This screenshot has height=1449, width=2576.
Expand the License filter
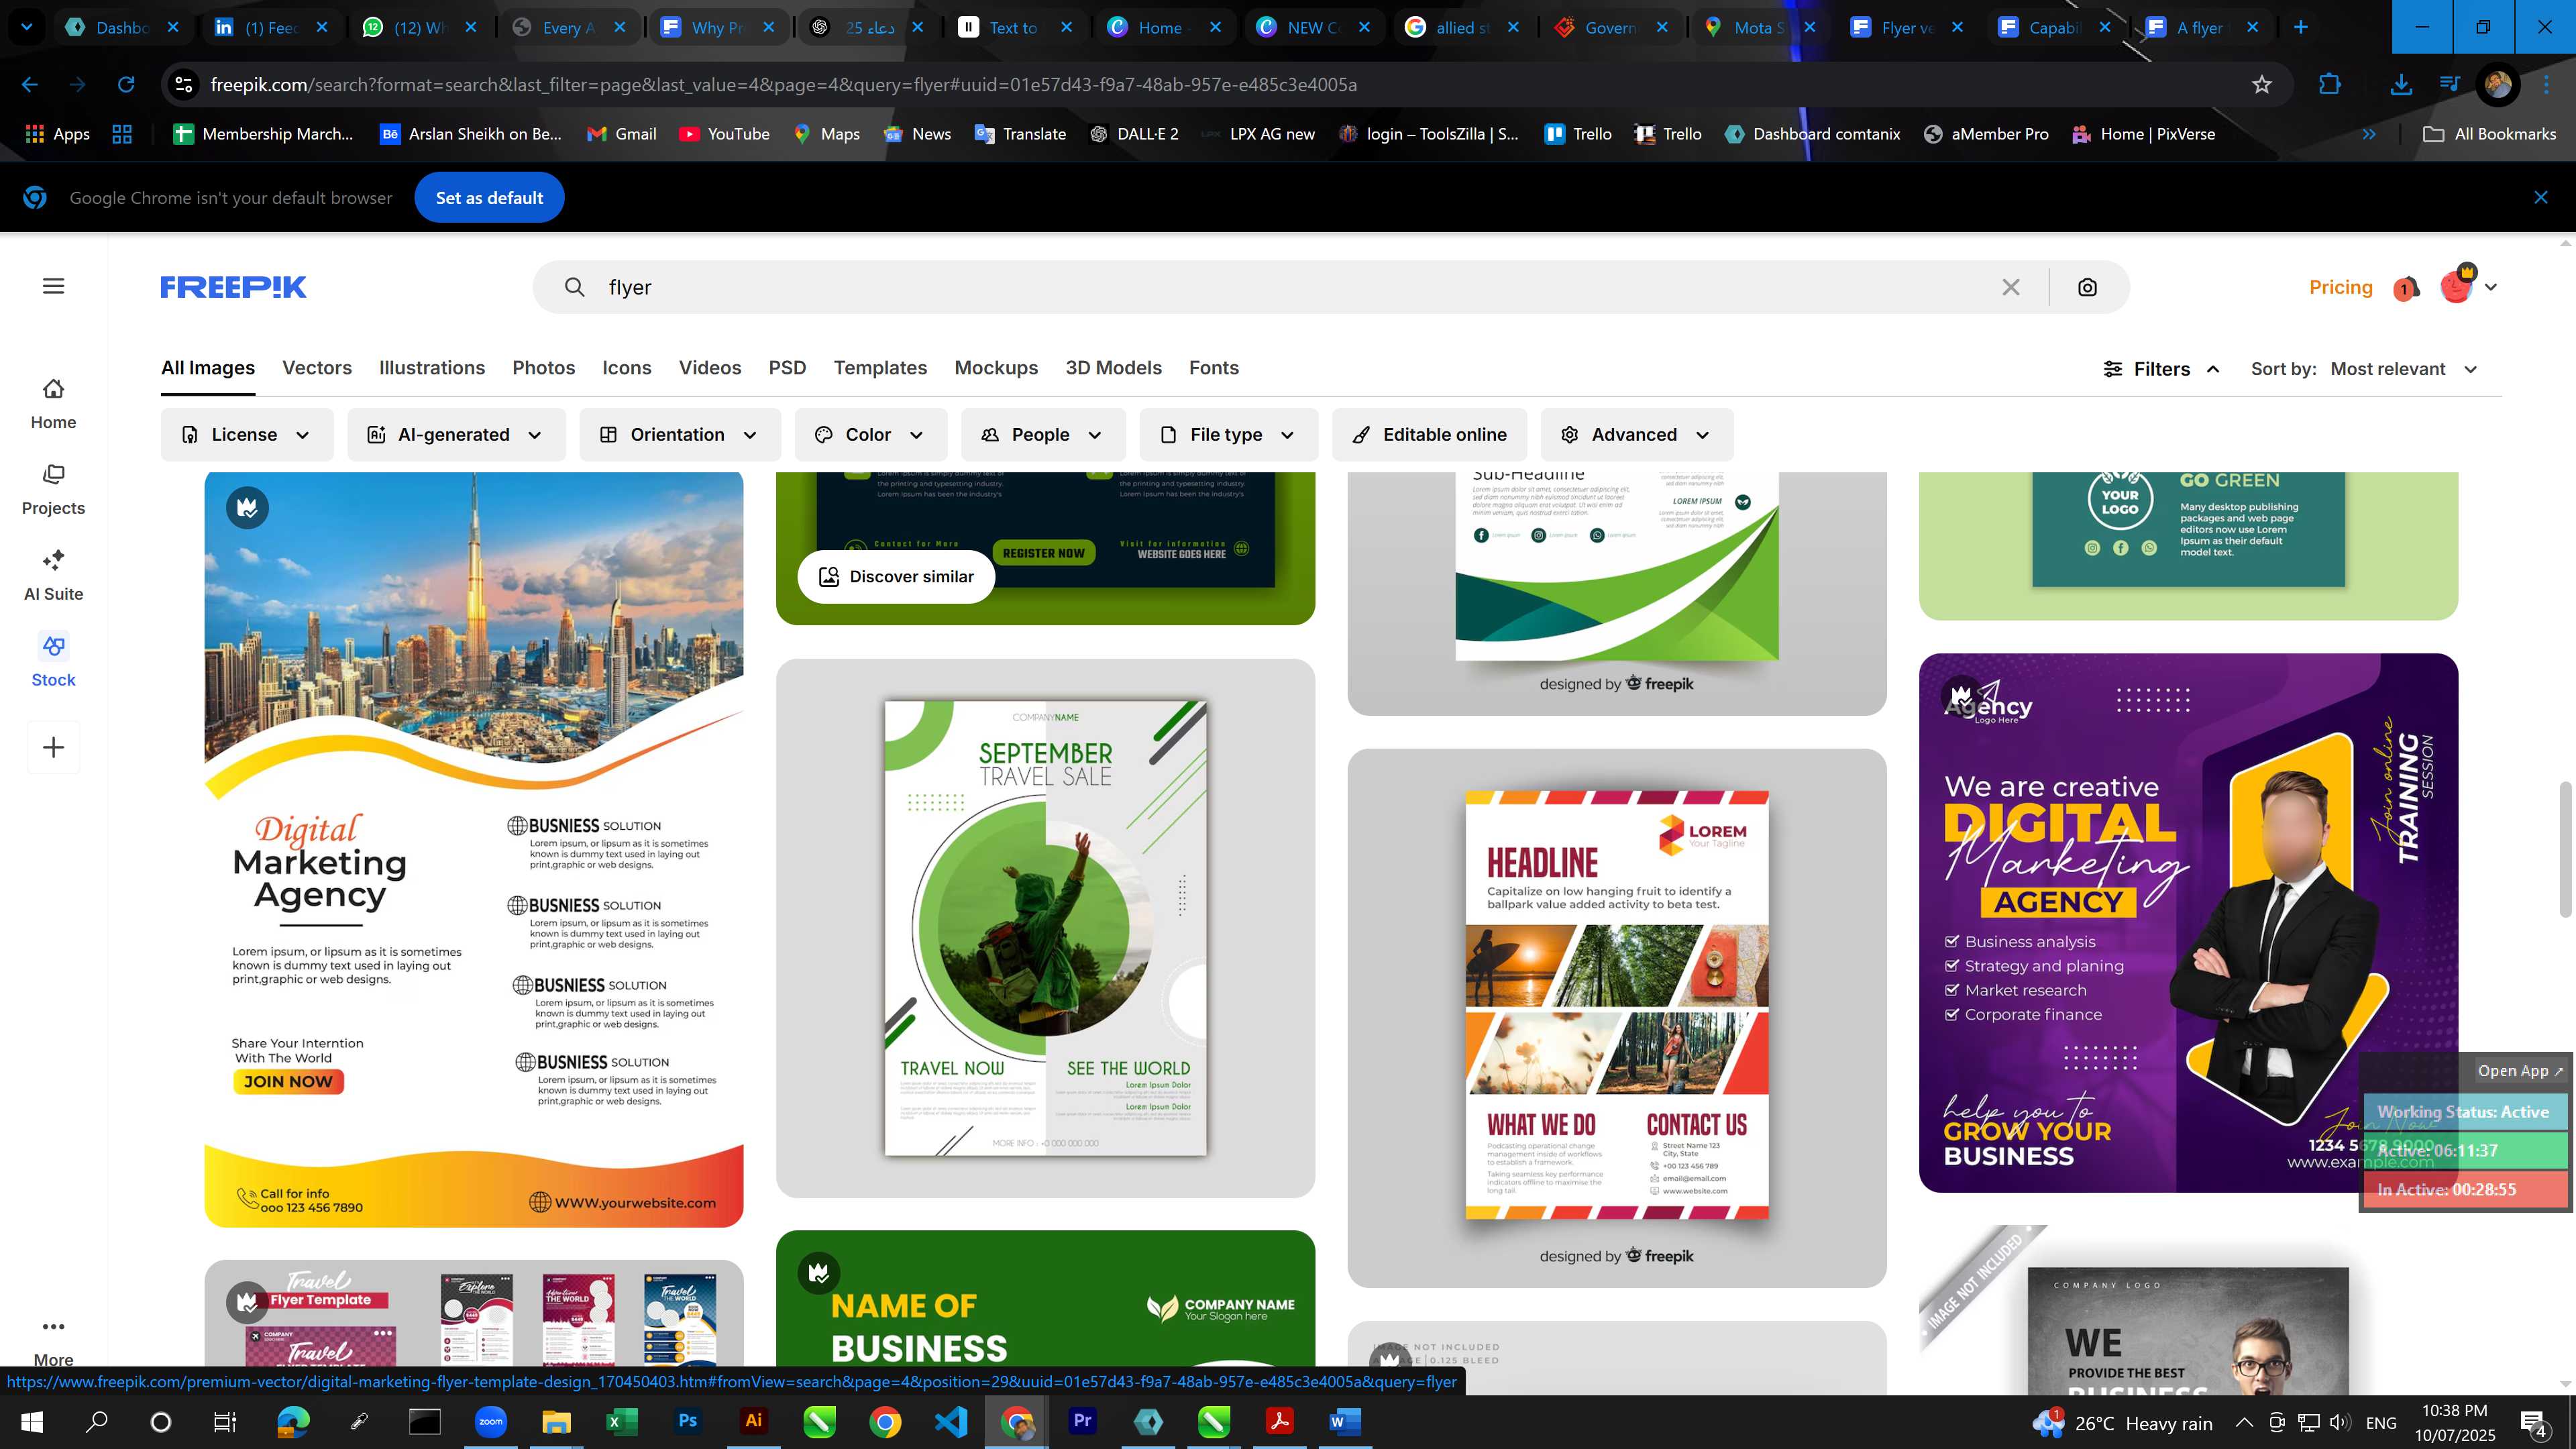(x=246, y=434)
